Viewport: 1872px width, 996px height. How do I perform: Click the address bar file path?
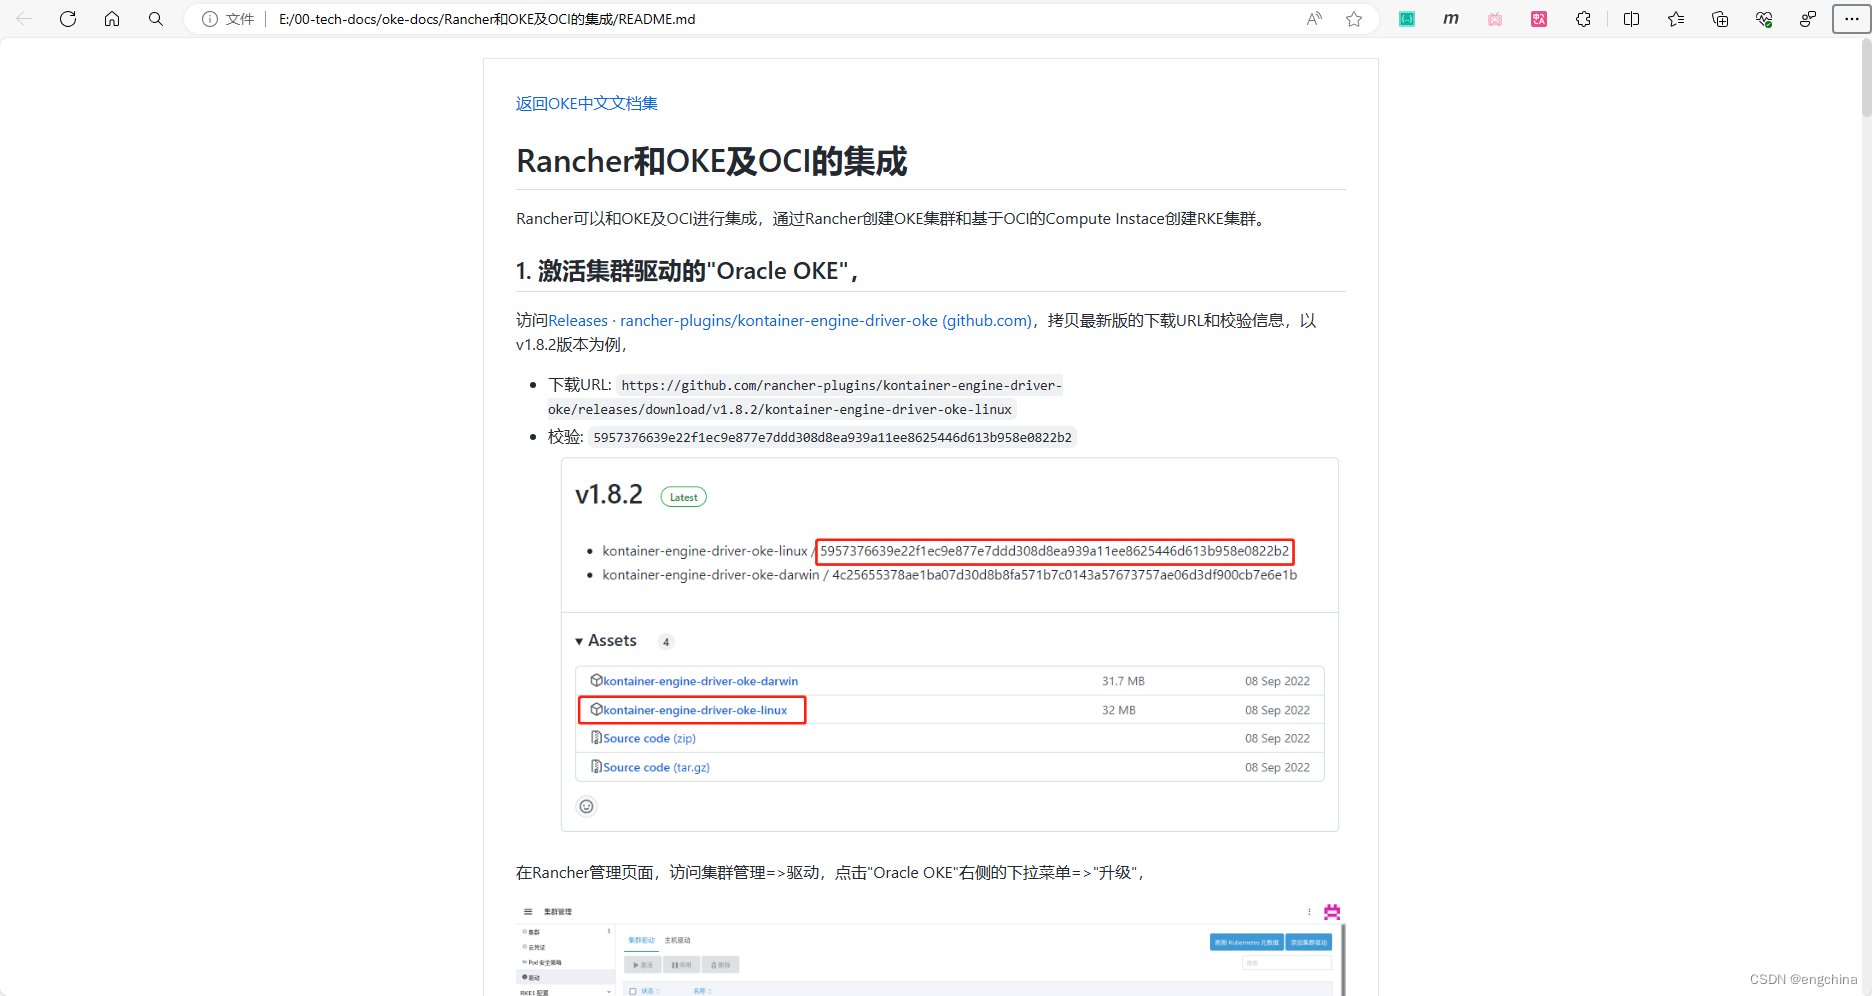coord(487,19)
